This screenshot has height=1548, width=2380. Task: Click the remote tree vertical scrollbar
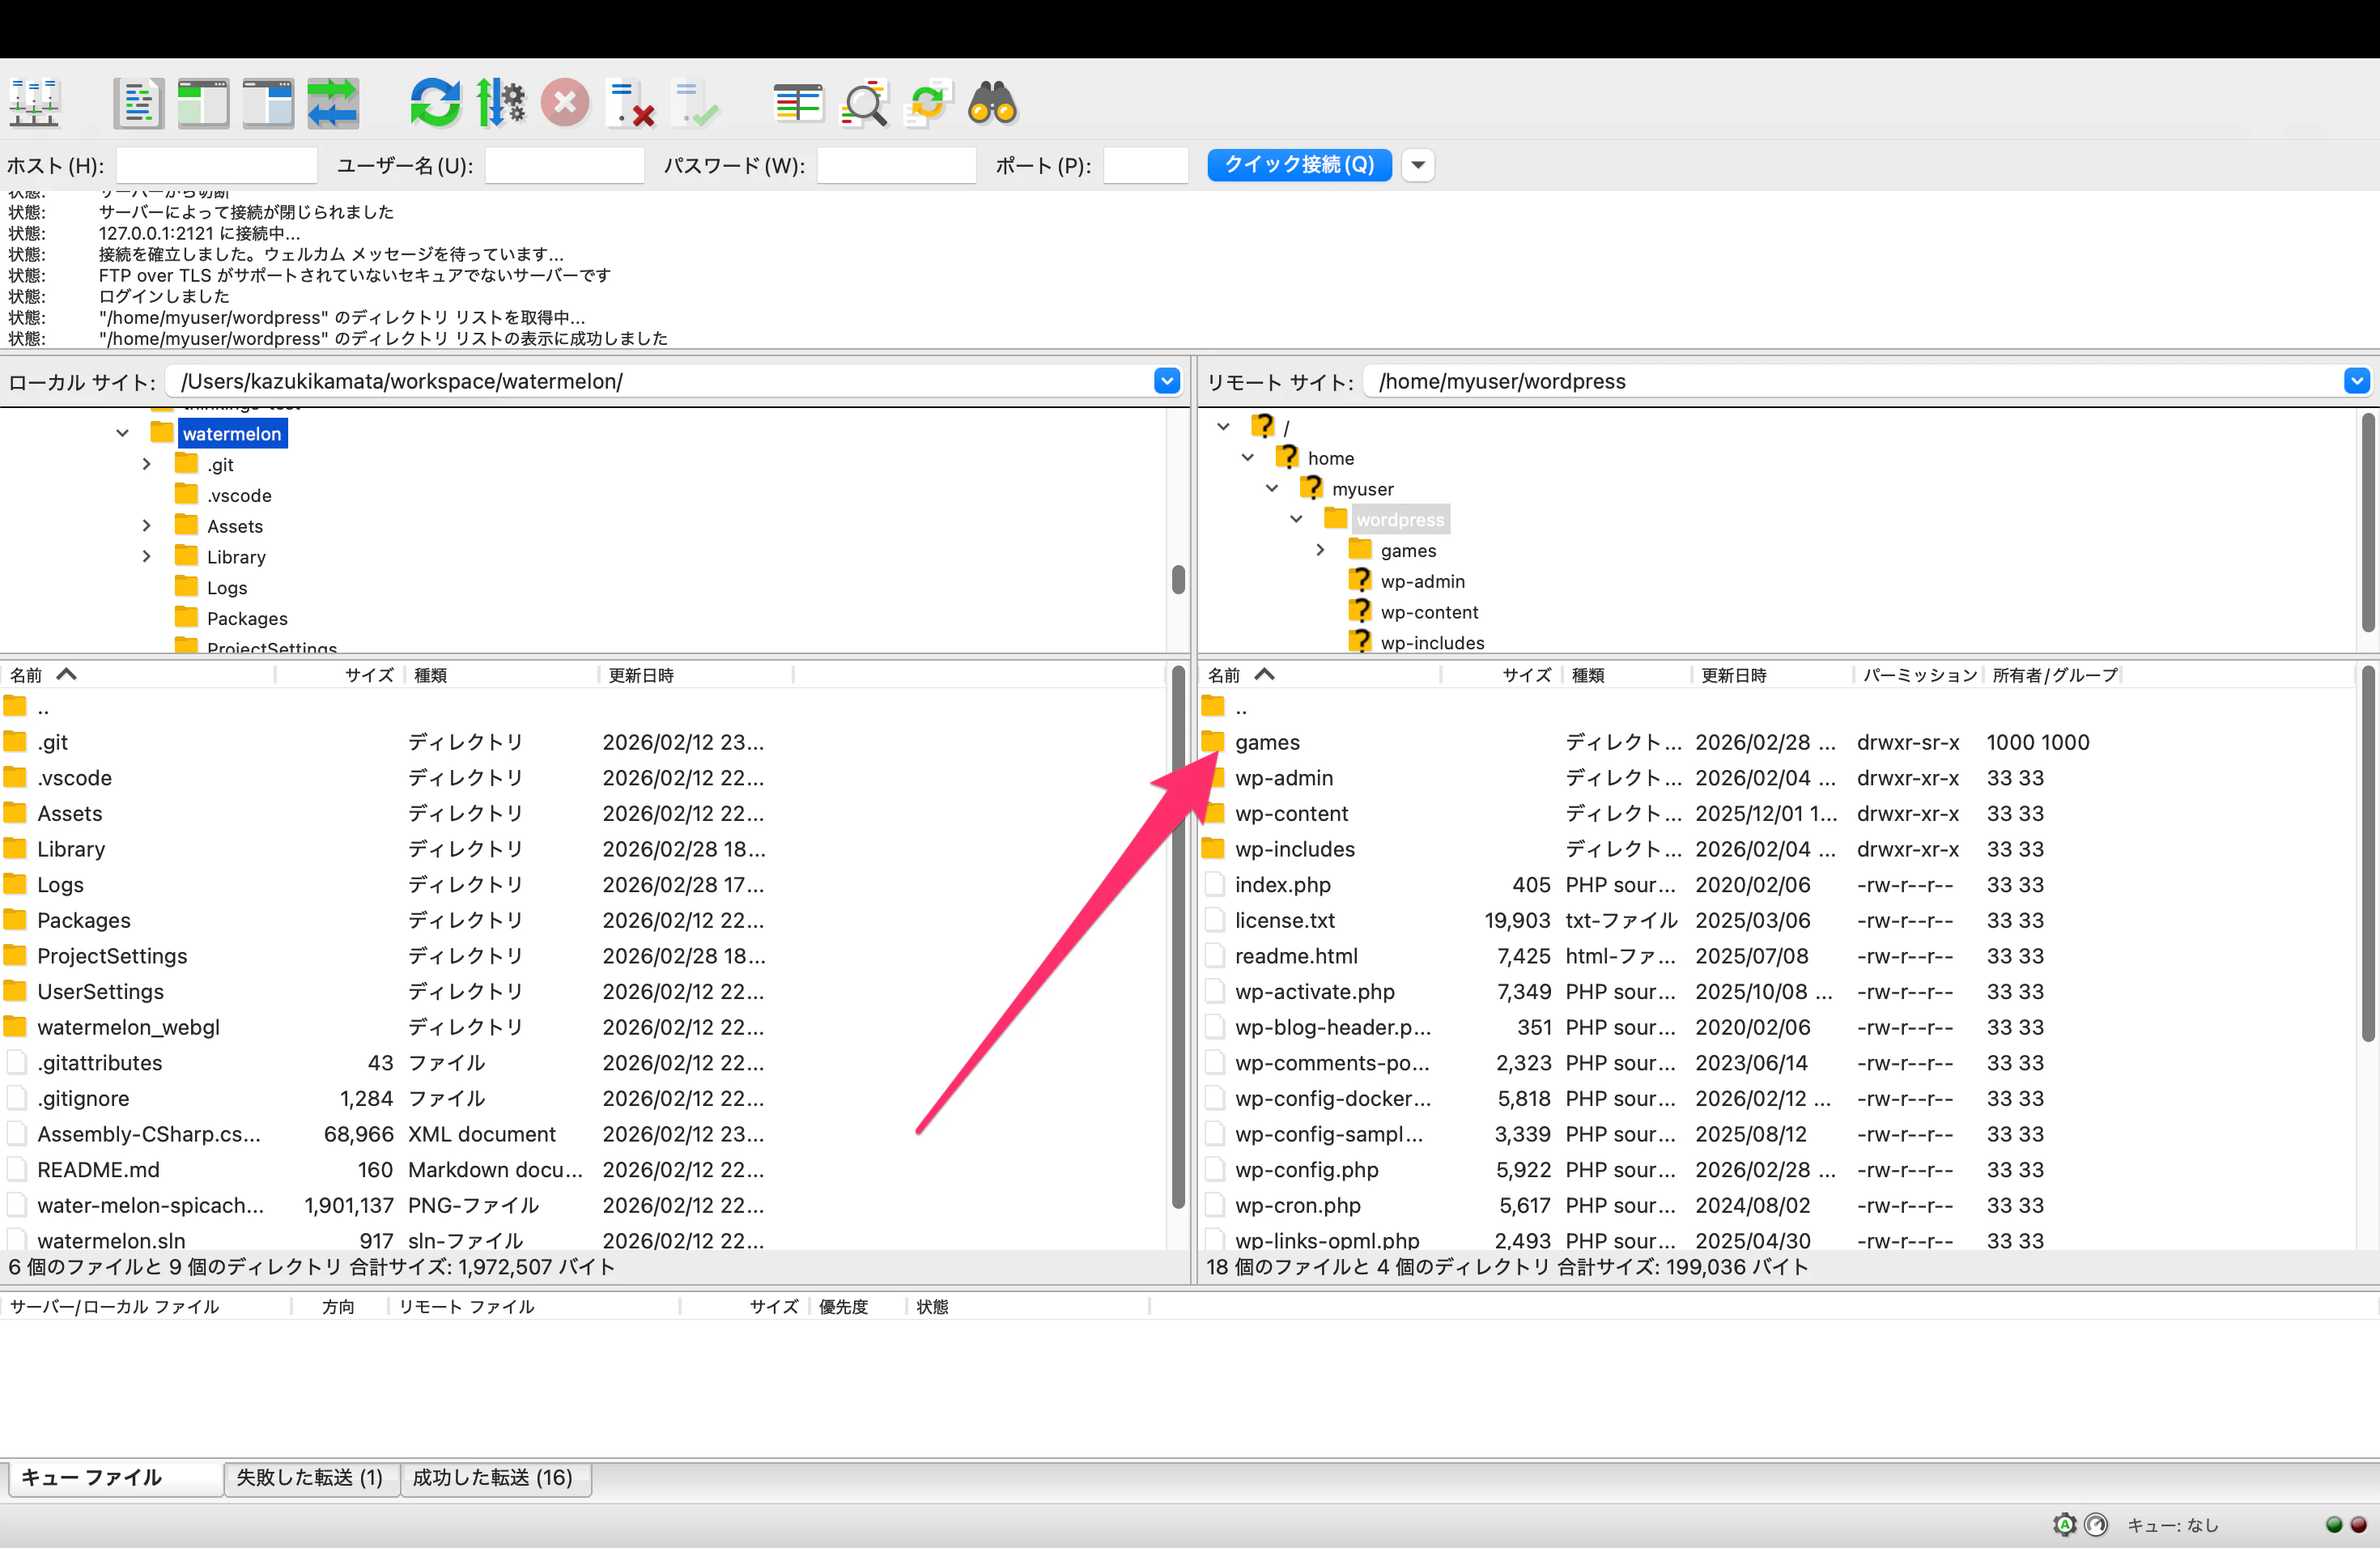(x=2368, y=522)
